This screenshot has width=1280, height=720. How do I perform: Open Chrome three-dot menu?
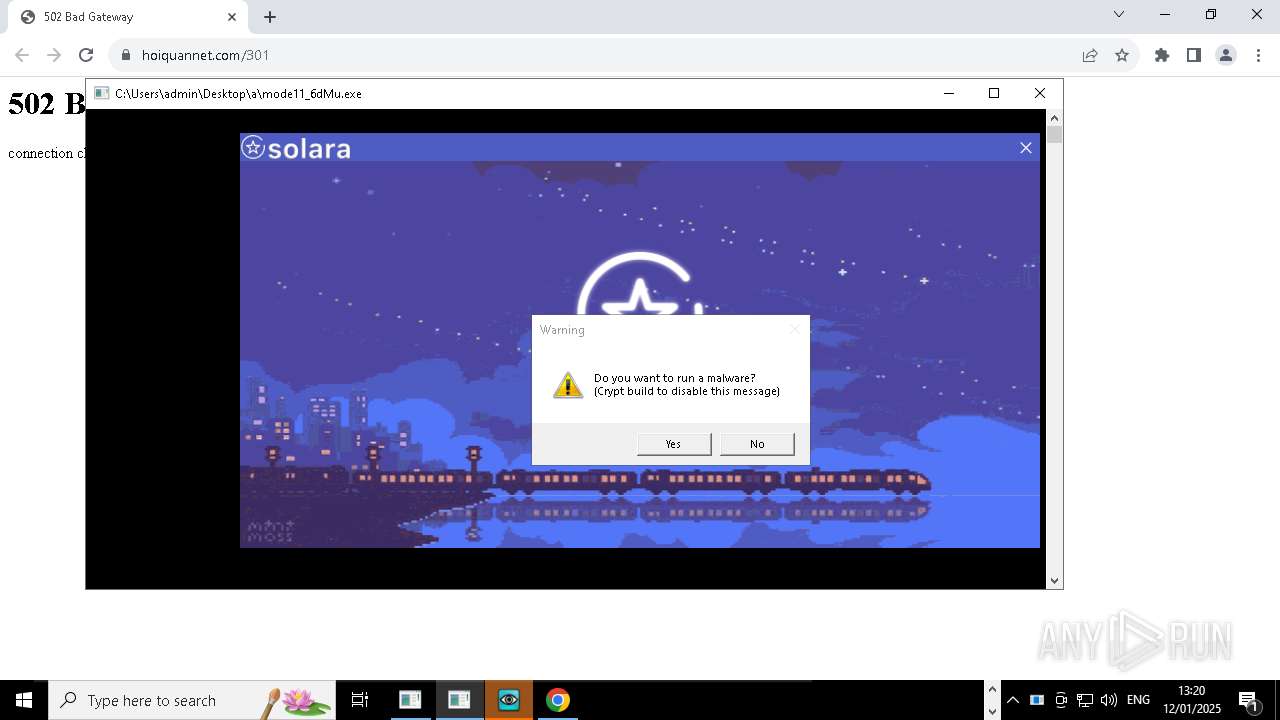(x=1258, y=55)
